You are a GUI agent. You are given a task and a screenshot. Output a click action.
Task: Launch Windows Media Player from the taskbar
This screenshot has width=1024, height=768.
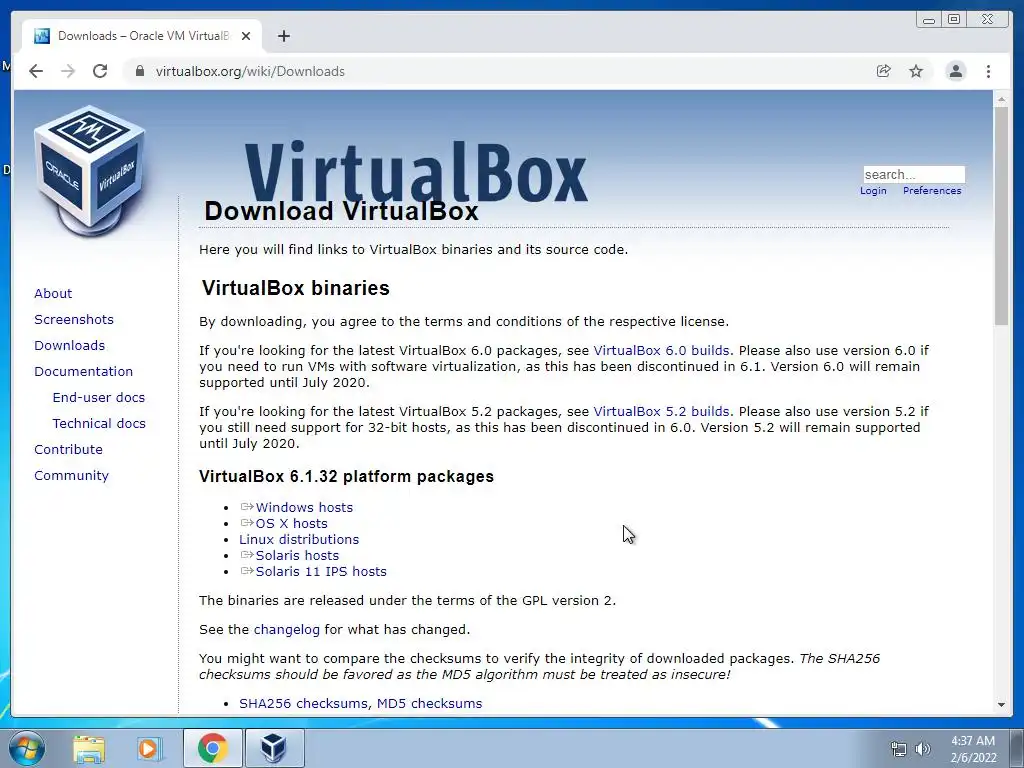pos(149,748)
